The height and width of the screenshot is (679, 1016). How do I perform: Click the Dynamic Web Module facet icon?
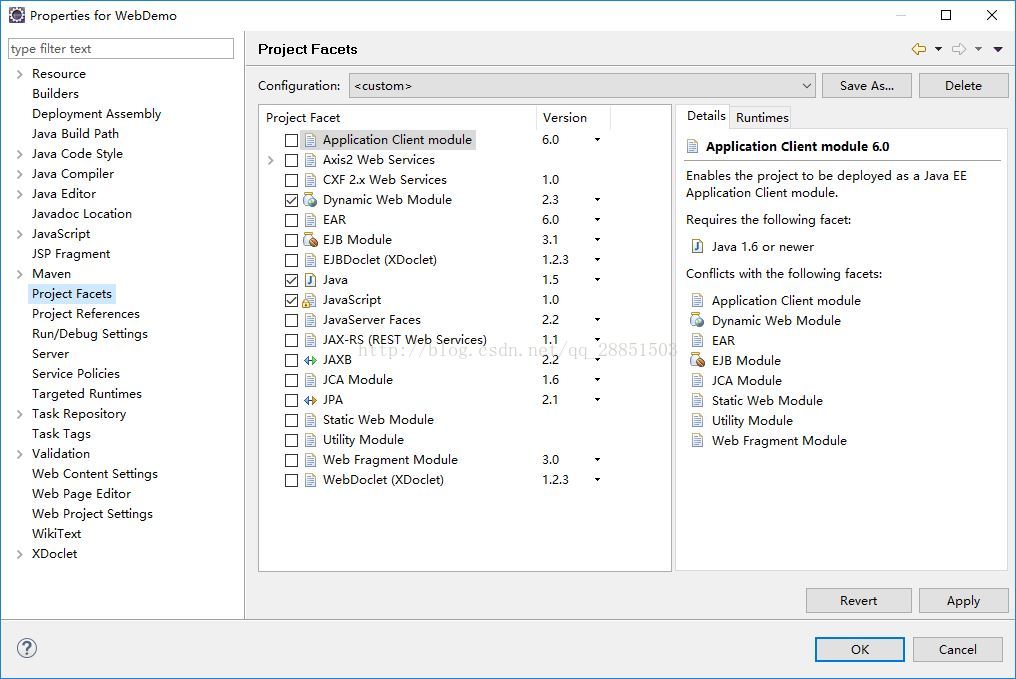[310, 200]
